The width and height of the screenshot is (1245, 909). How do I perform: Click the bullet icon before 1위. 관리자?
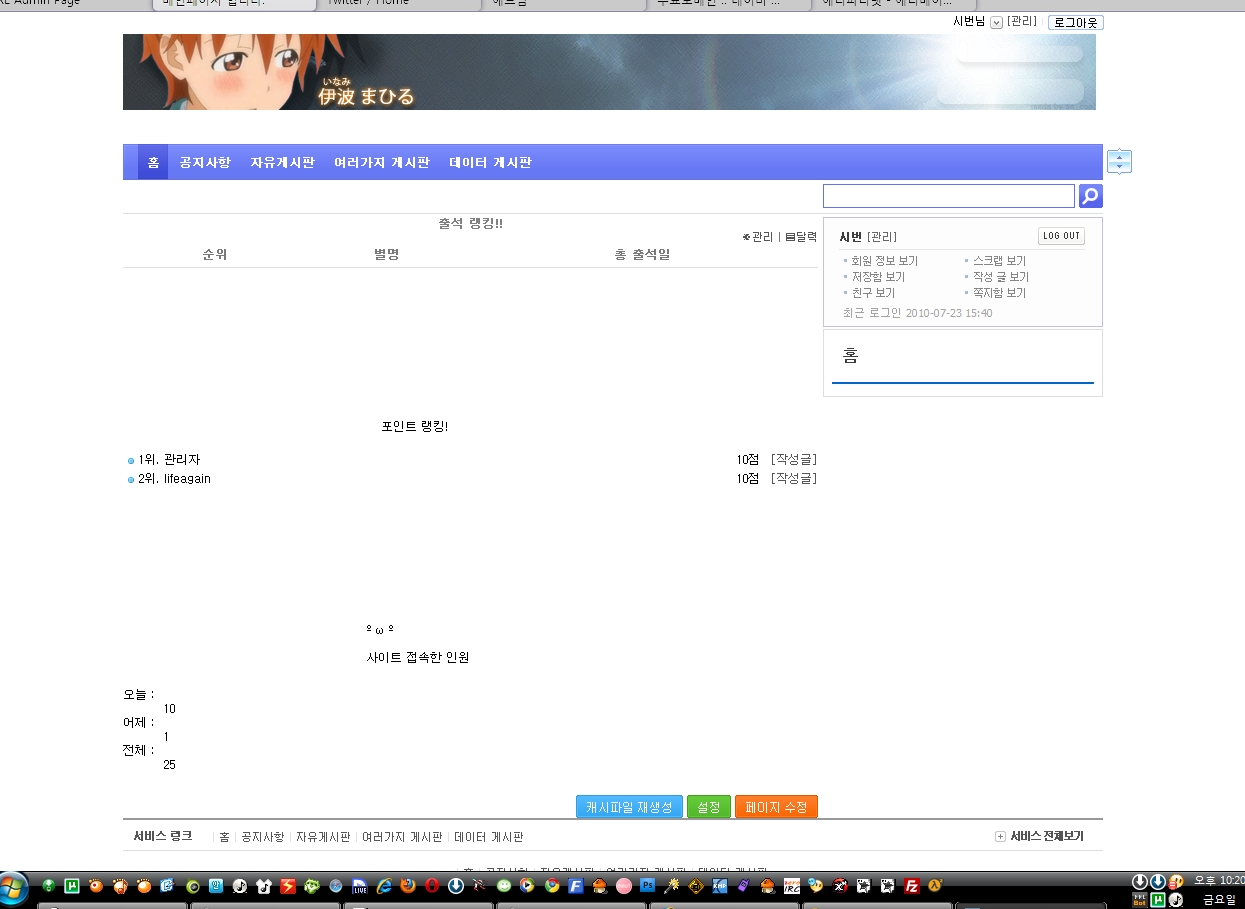click(130, 460)
